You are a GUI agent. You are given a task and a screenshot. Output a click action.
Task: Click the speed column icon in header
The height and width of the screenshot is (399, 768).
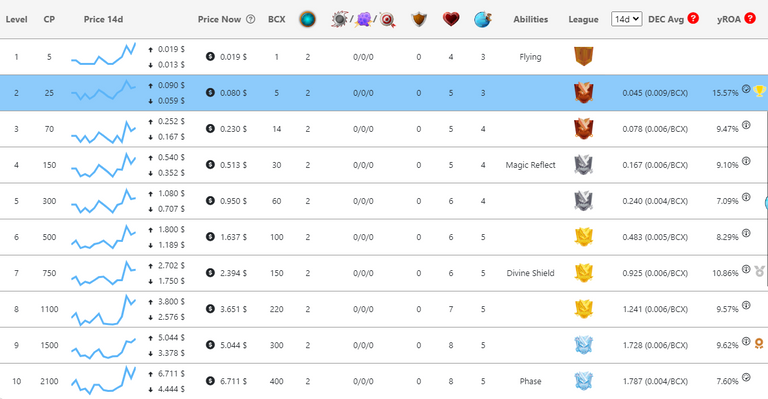pyautogui.click(x=483, y=19)
